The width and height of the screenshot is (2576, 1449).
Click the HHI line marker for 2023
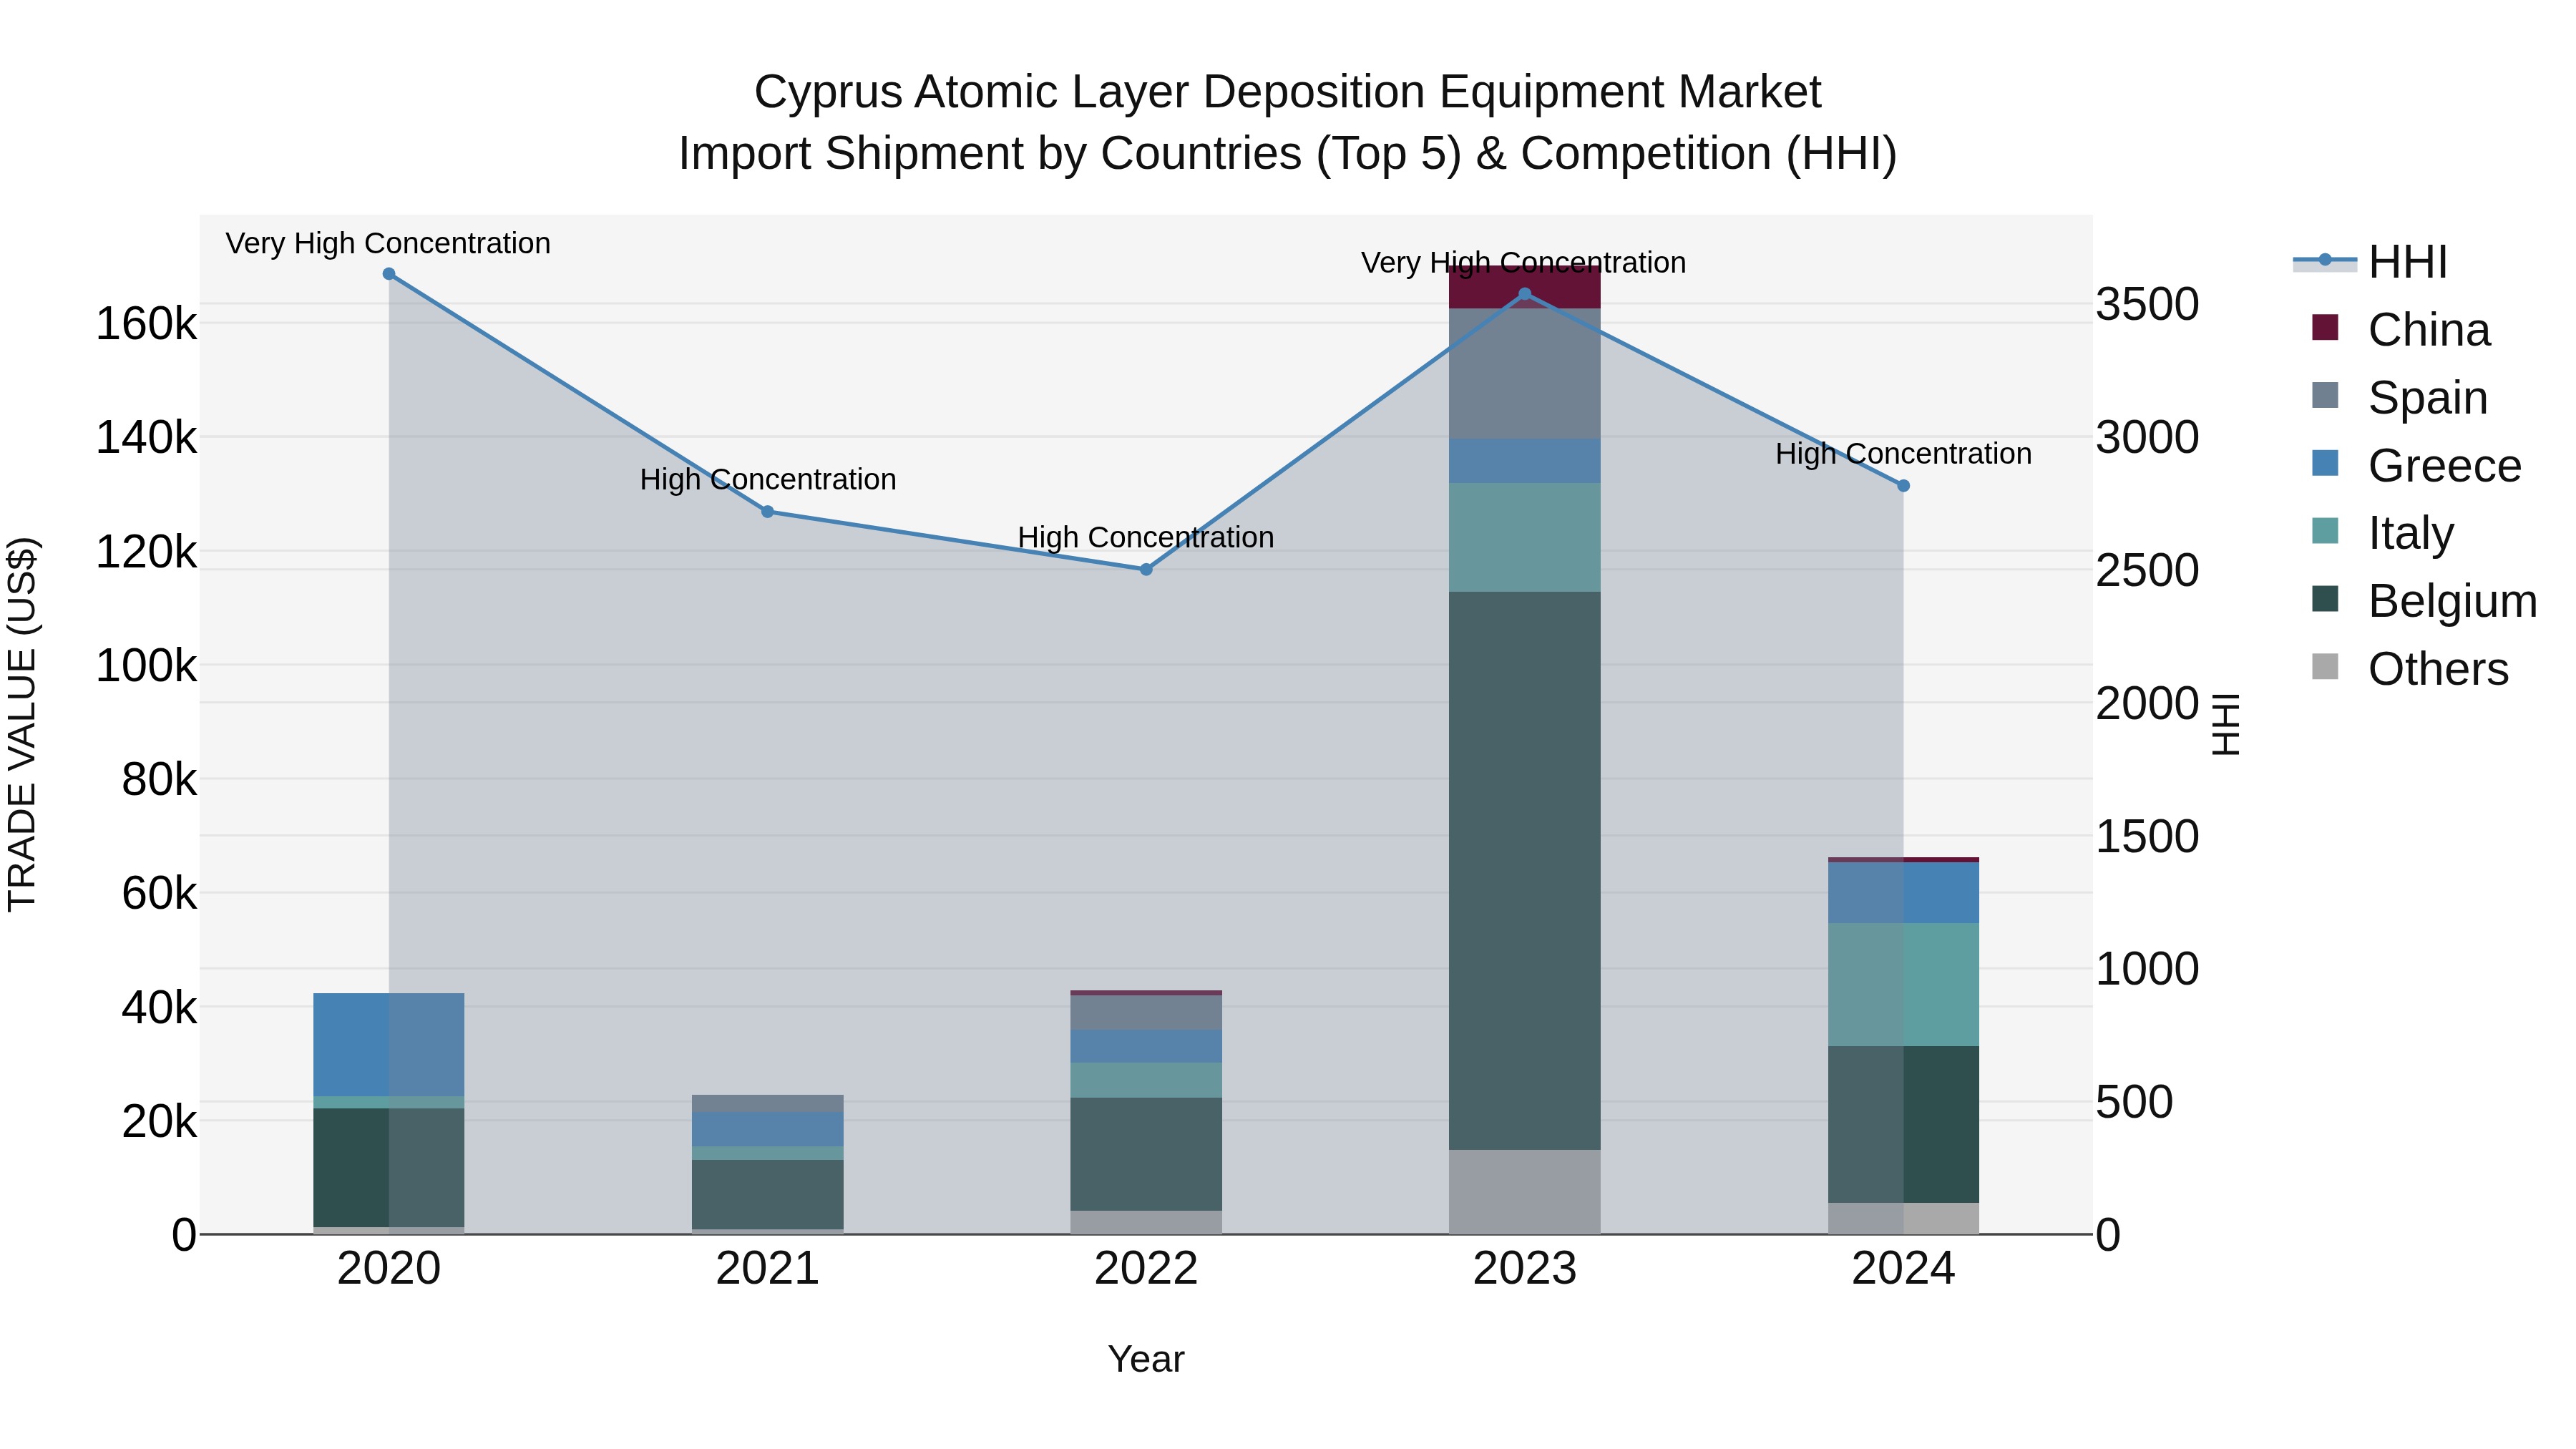(x=1525, y=294)
